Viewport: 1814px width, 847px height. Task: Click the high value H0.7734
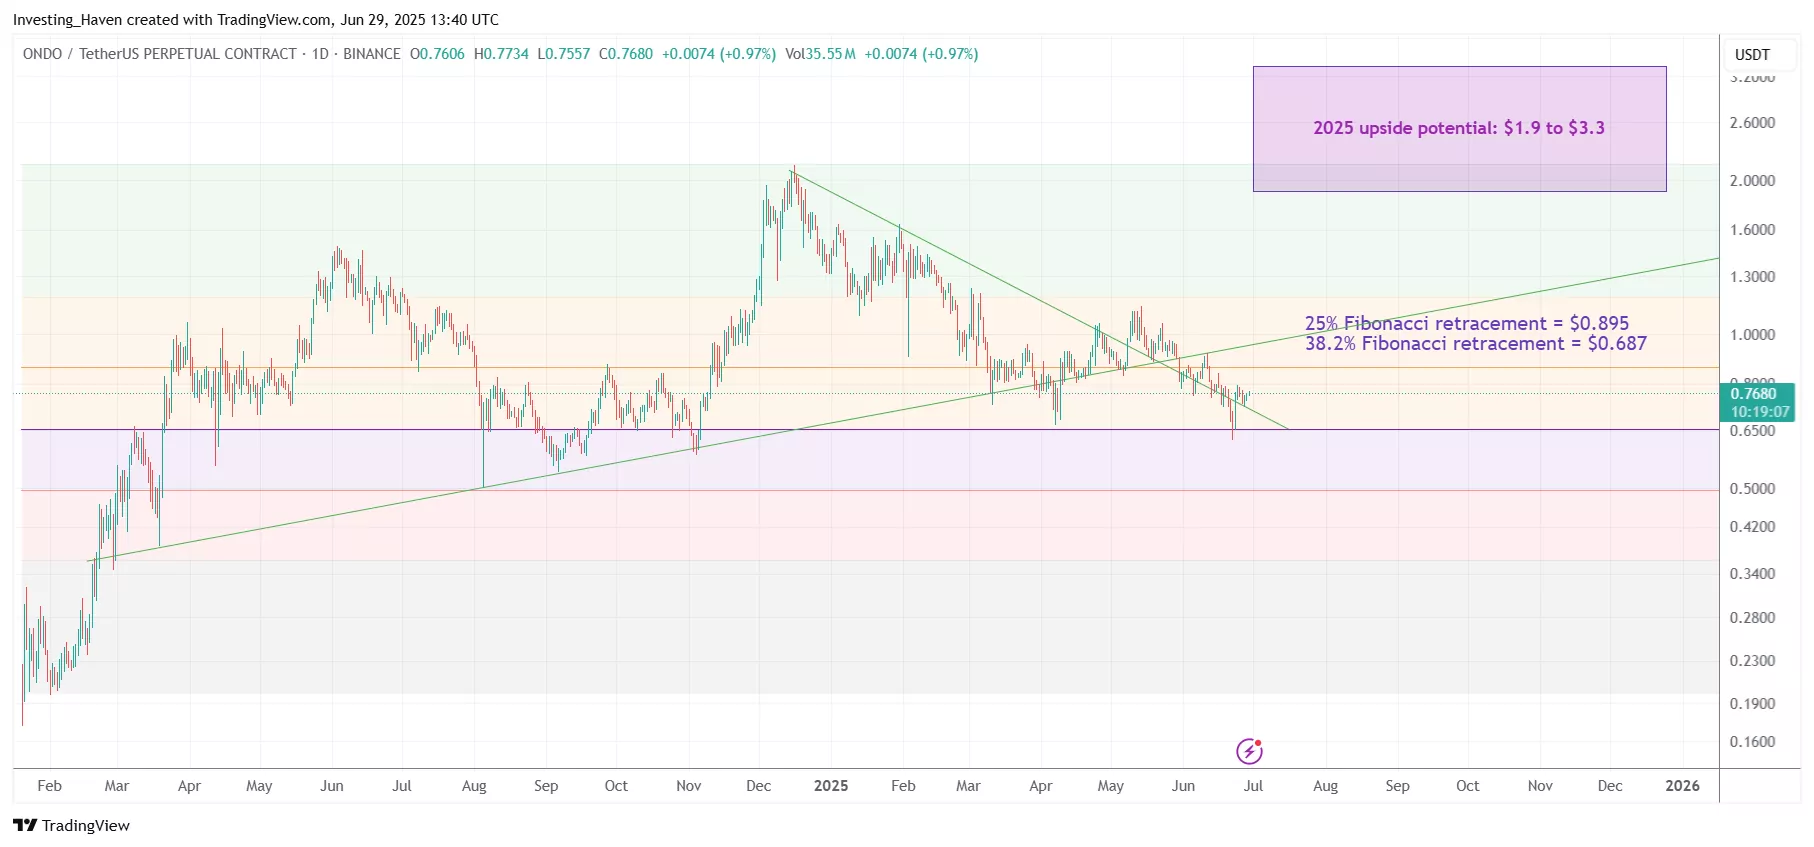coord(501,54)
